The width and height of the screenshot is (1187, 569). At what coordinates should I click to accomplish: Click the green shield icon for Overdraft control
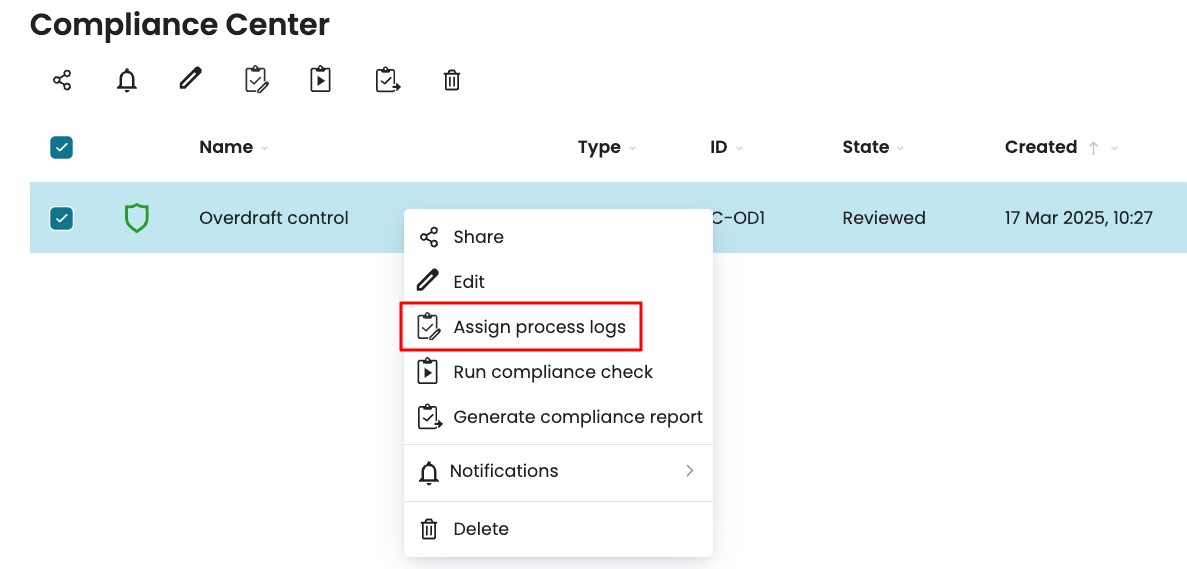[136, 217]
